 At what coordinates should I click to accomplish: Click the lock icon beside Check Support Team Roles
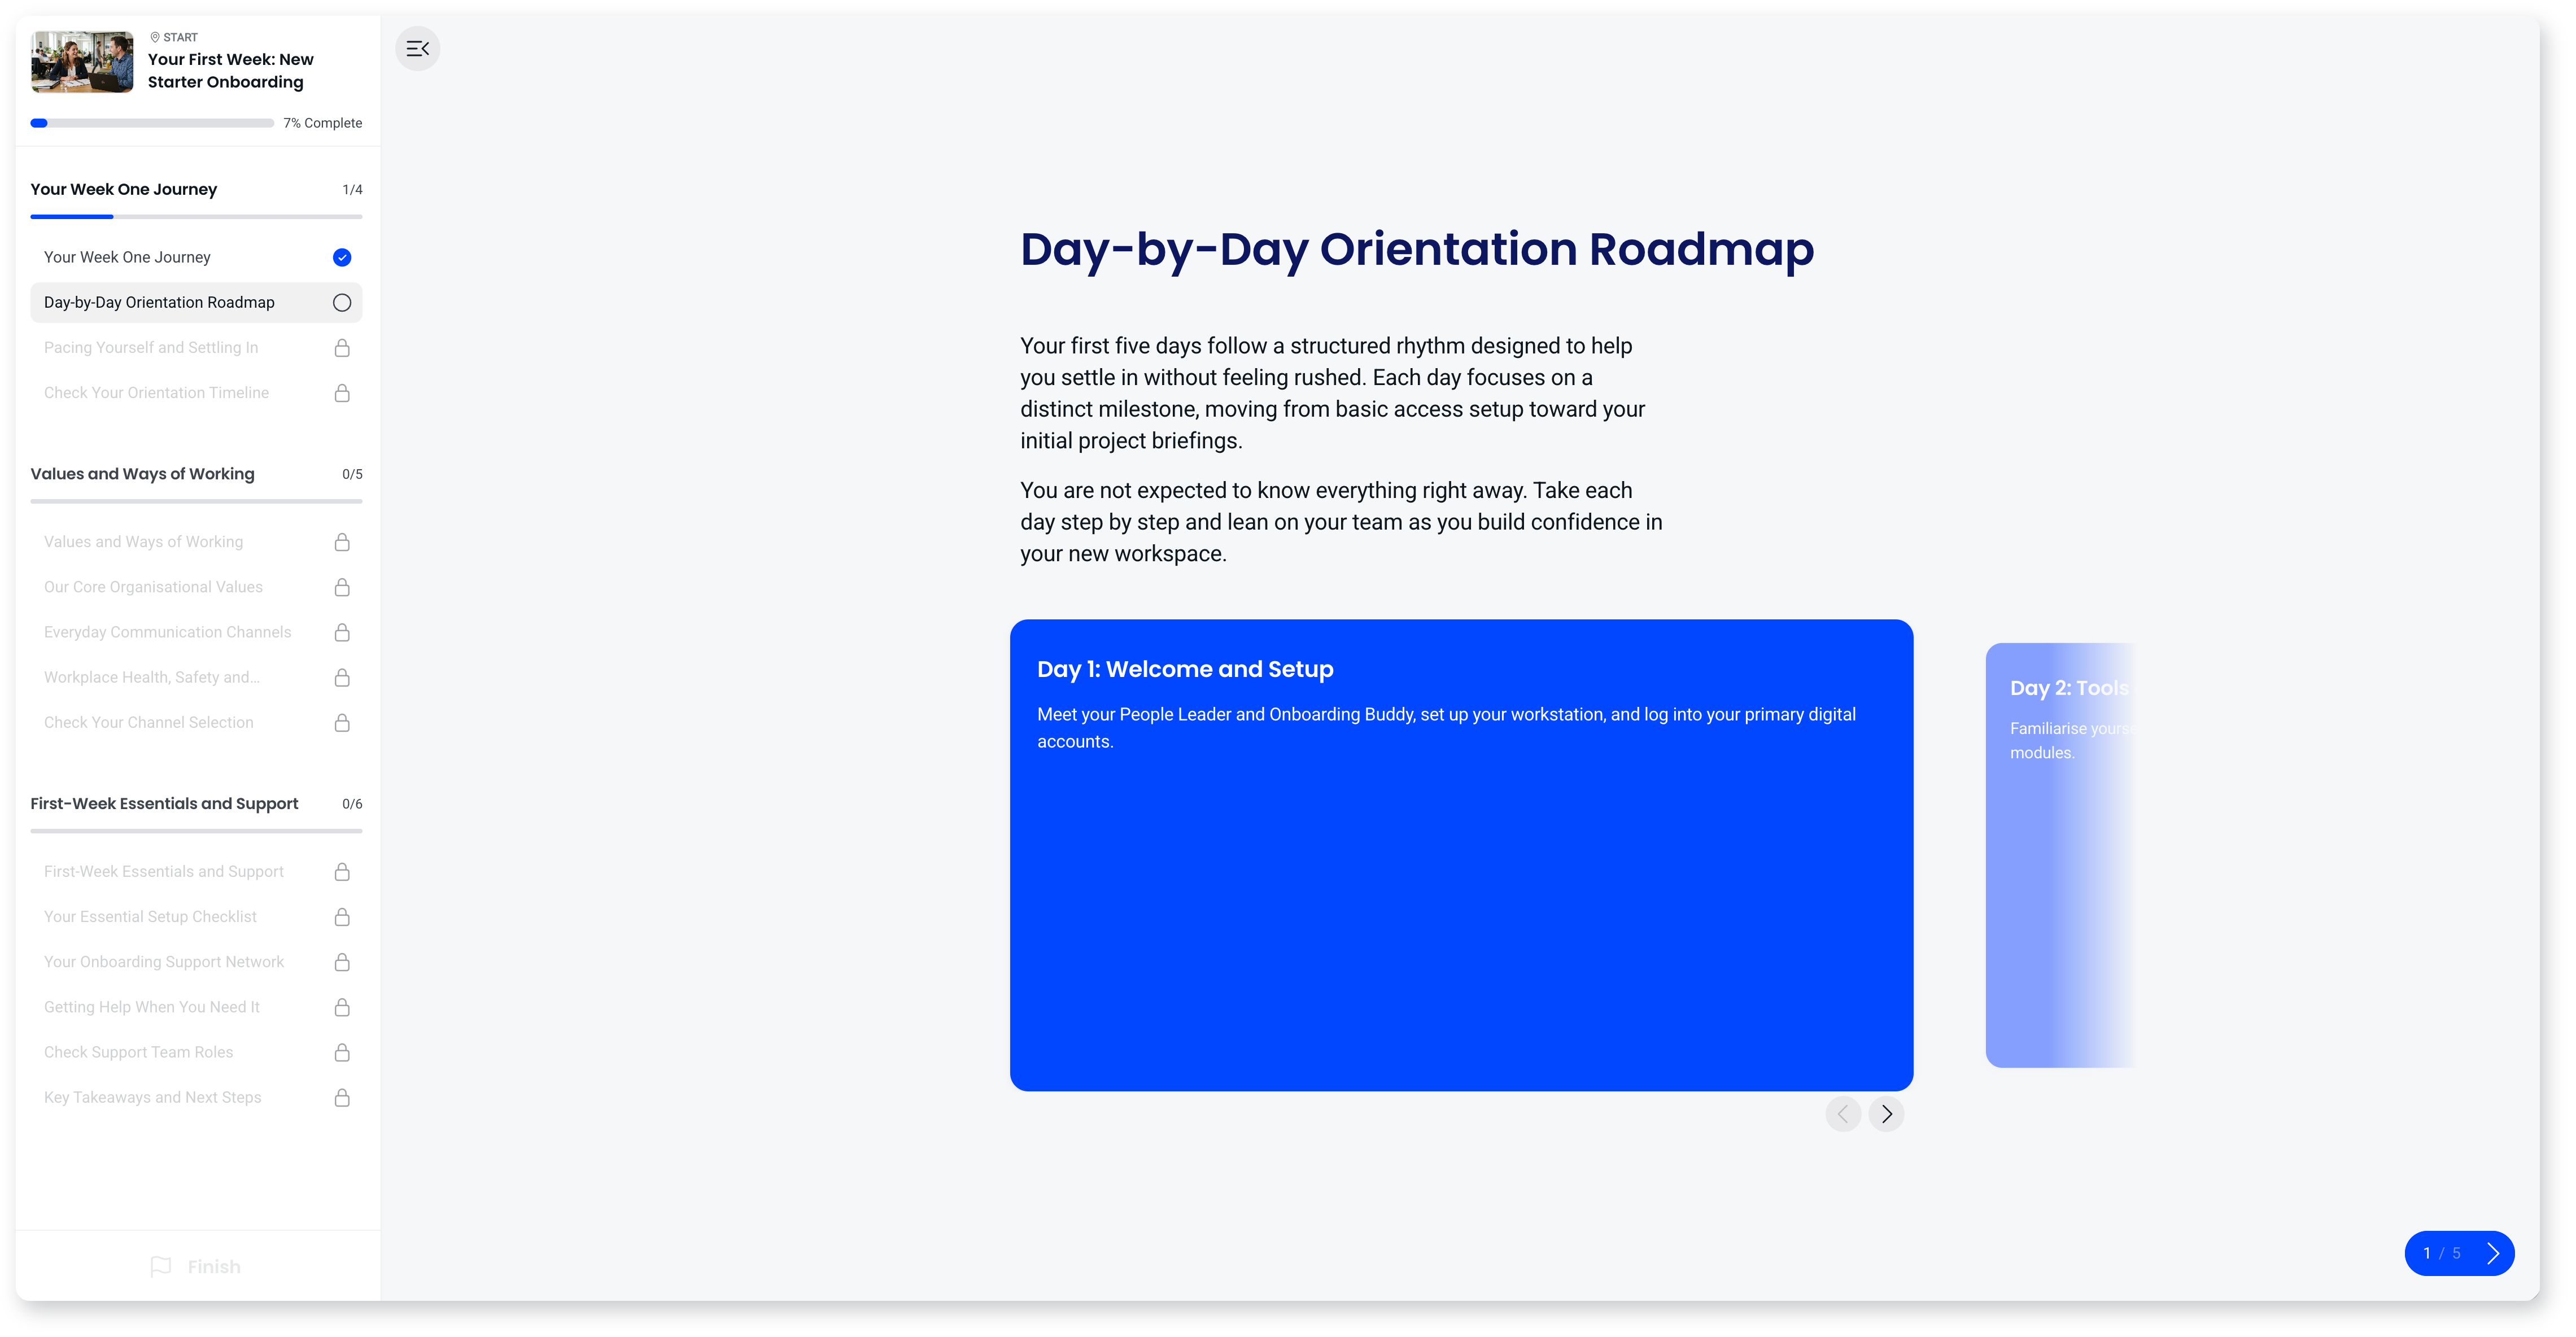click(x=342, y=1052)
